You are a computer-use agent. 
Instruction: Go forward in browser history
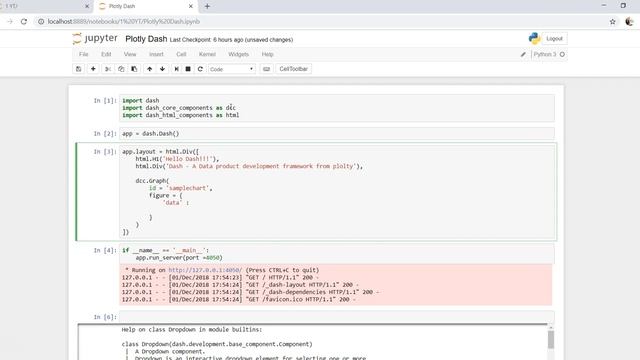coord(9,22)
